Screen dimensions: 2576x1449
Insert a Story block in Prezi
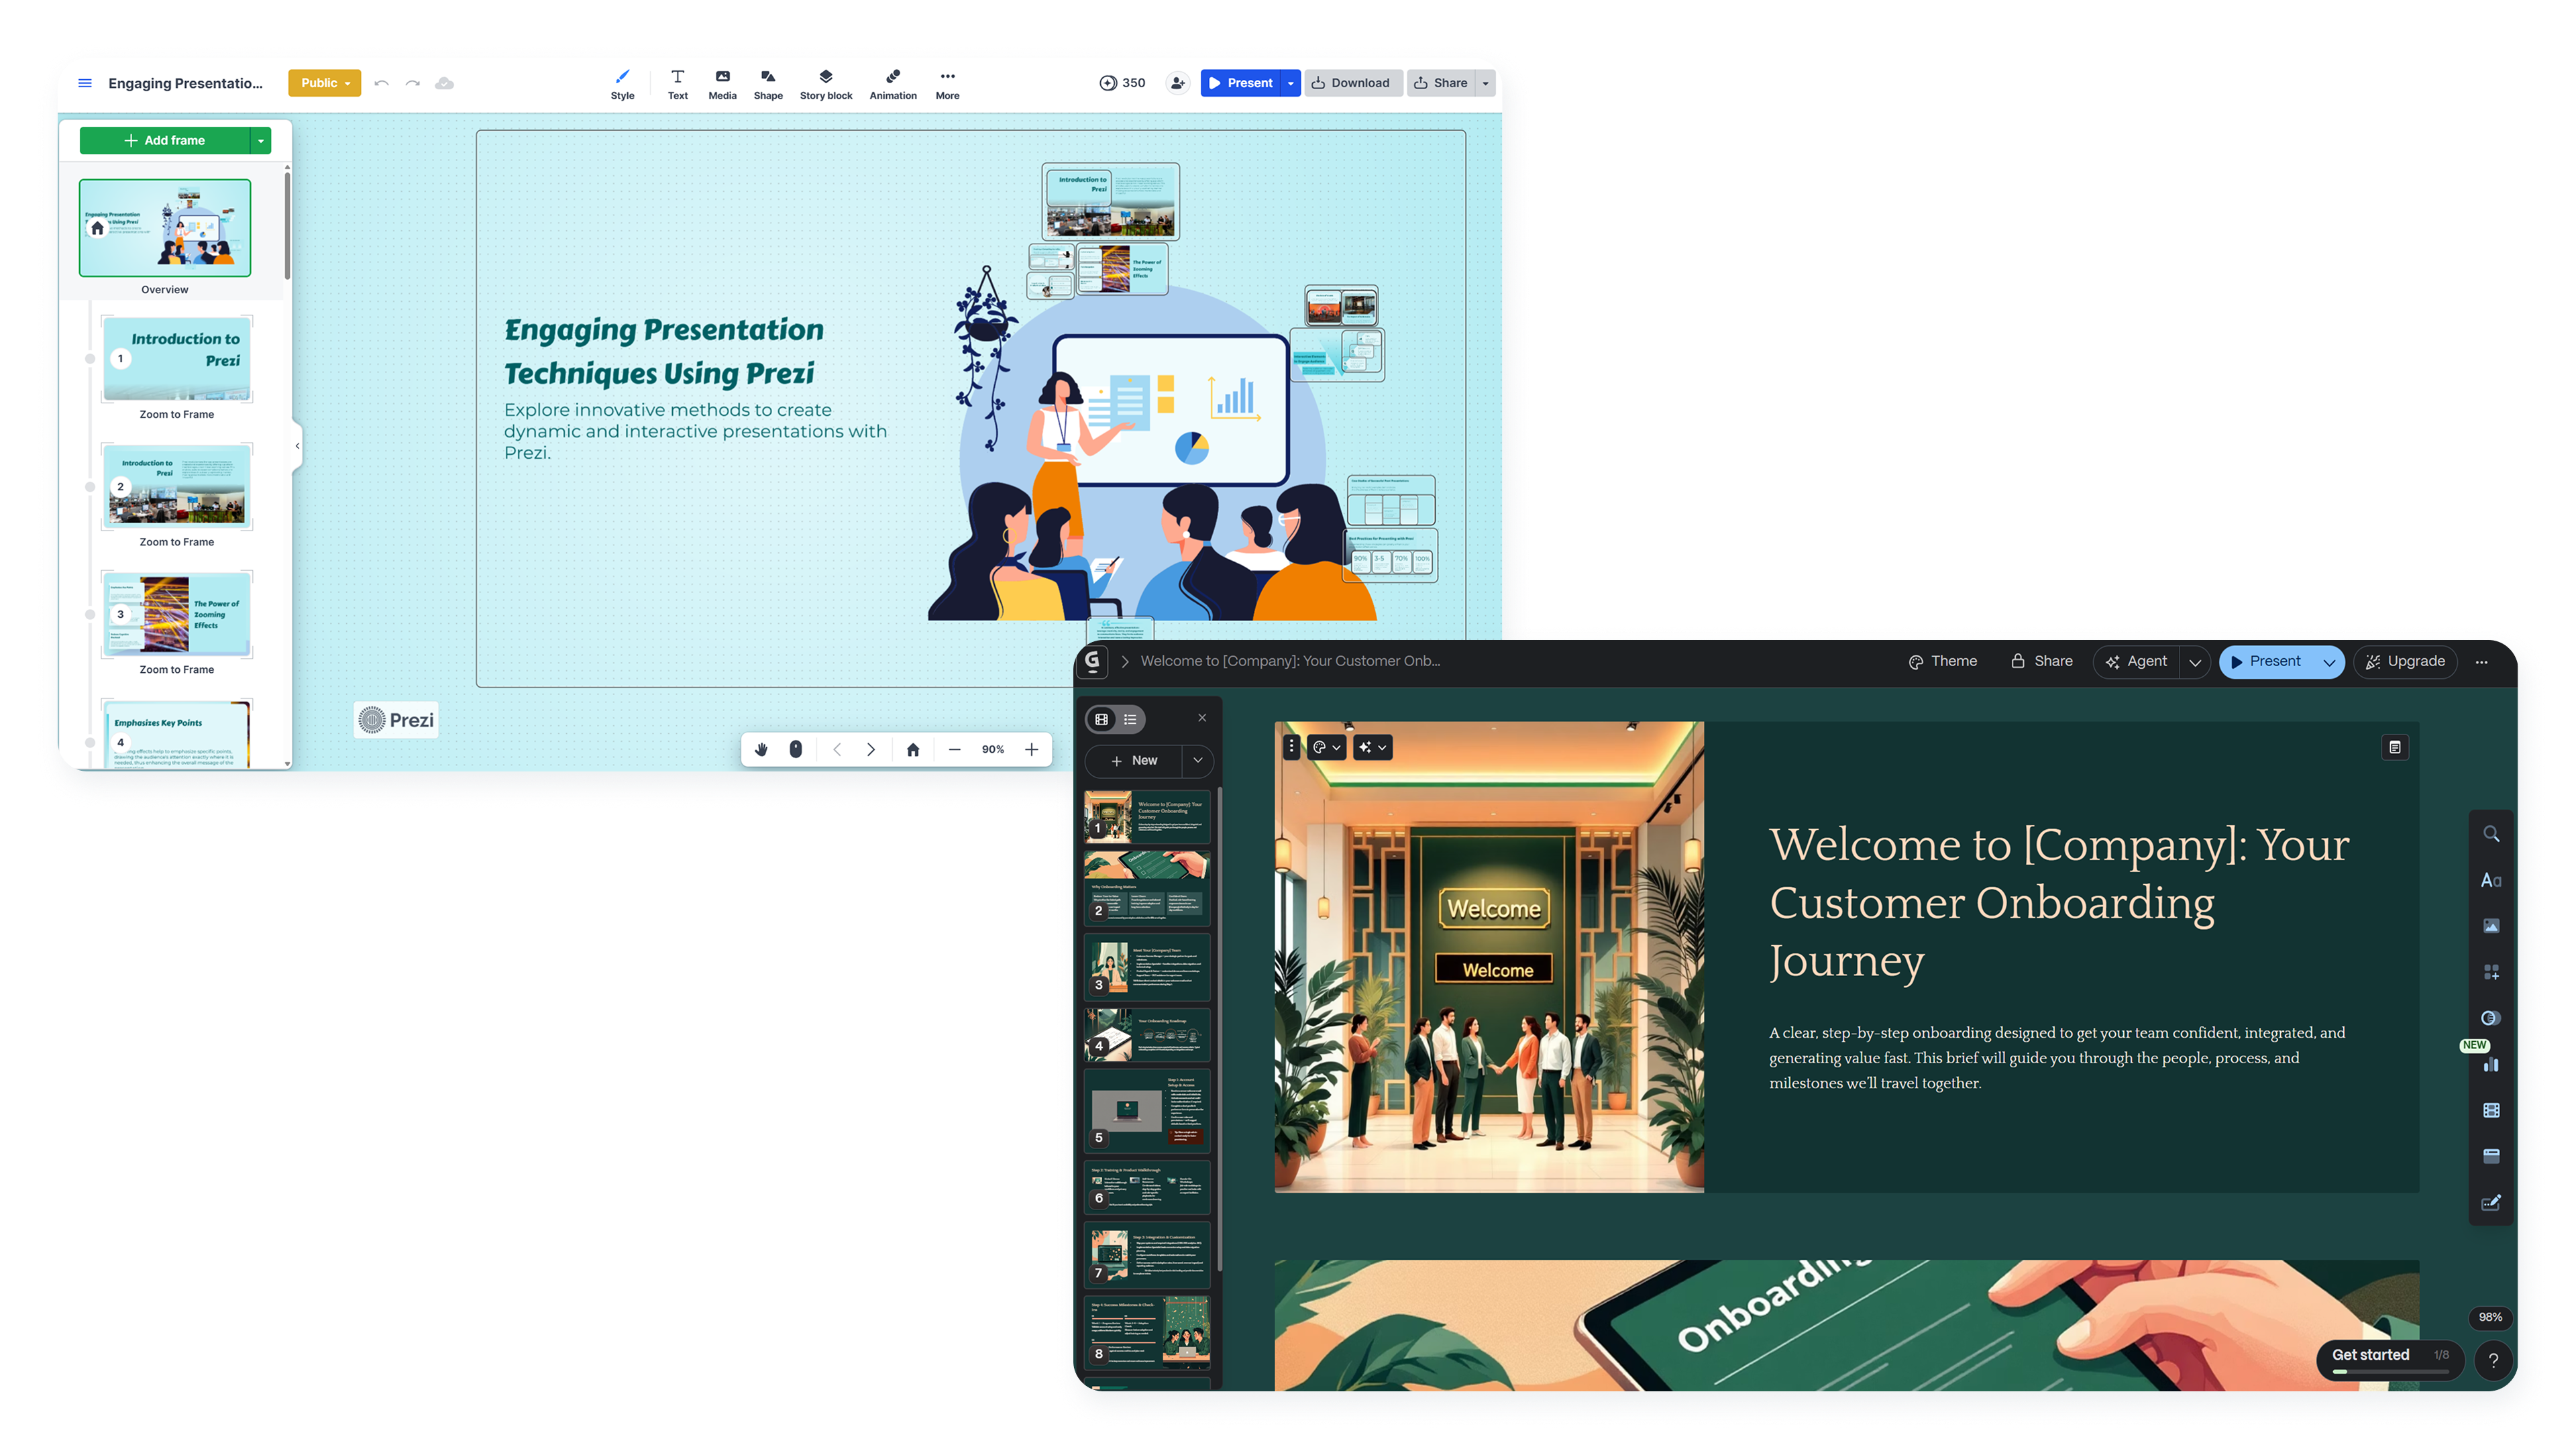[826, 83]
